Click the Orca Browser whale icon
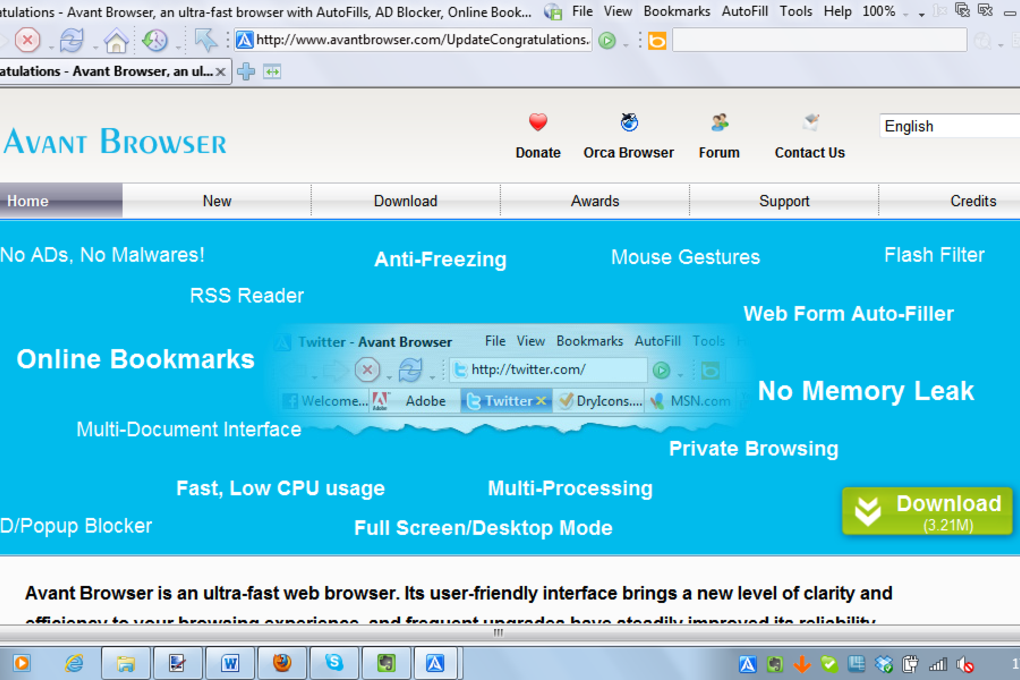Viewport: 1020px width, 680px height. 629,122
